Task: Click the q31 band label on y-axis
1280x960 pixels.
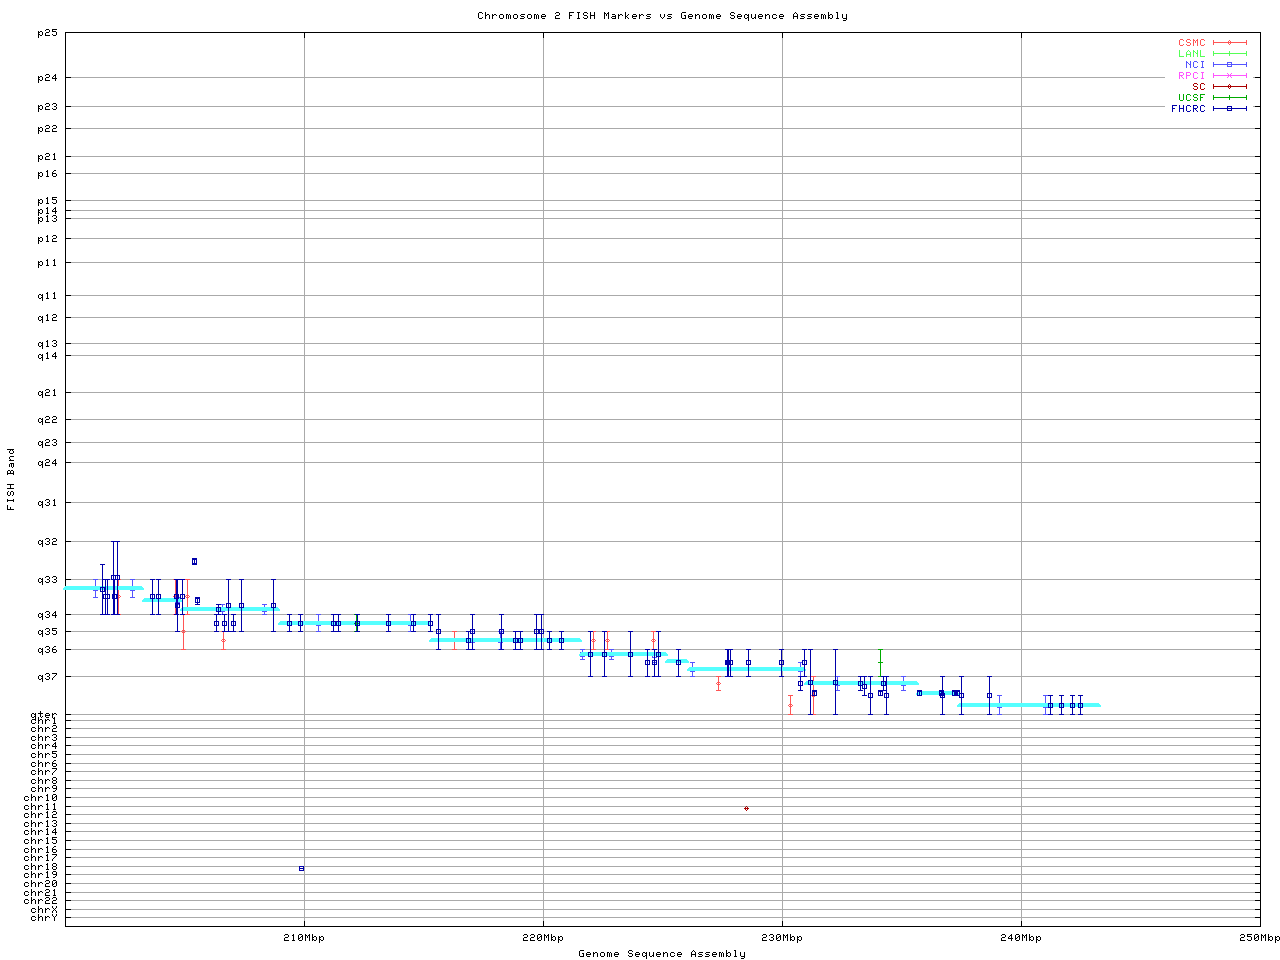Action: 46,503
